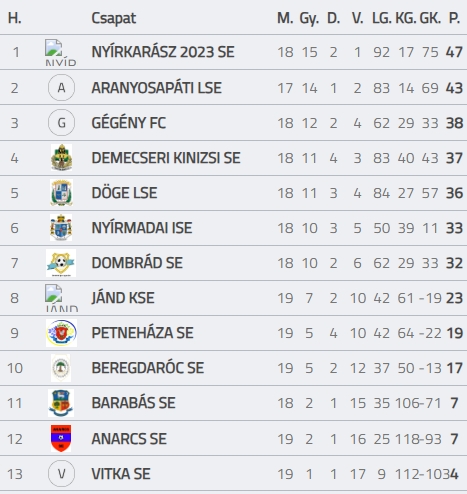Click the Aranyosapáti LSE letter A badge
This screenshot has width=467, height=494.
click(x=61, y=88)
